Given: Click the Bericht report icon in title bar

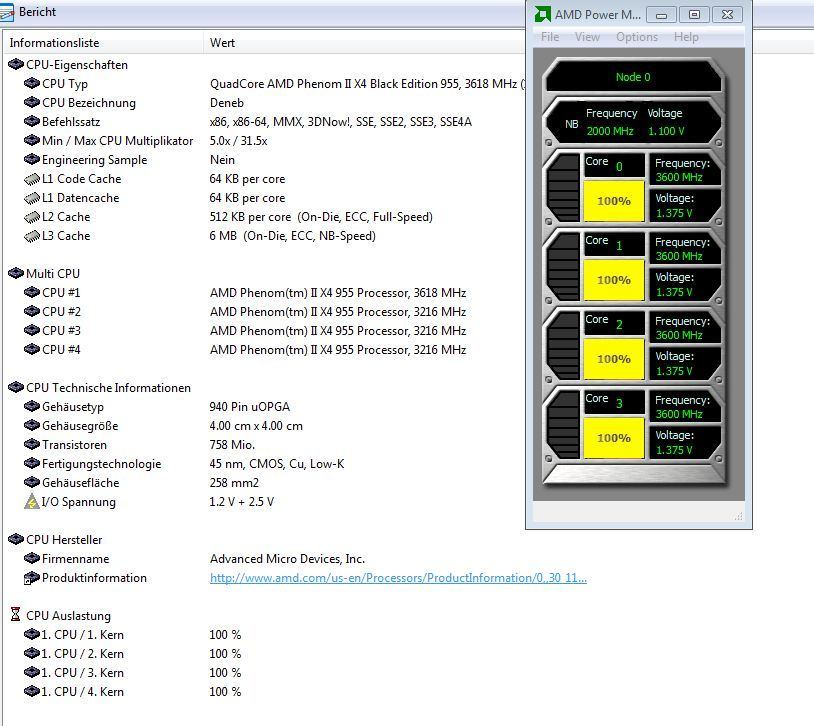Looking at the screenshot, I should pos(7,13).
